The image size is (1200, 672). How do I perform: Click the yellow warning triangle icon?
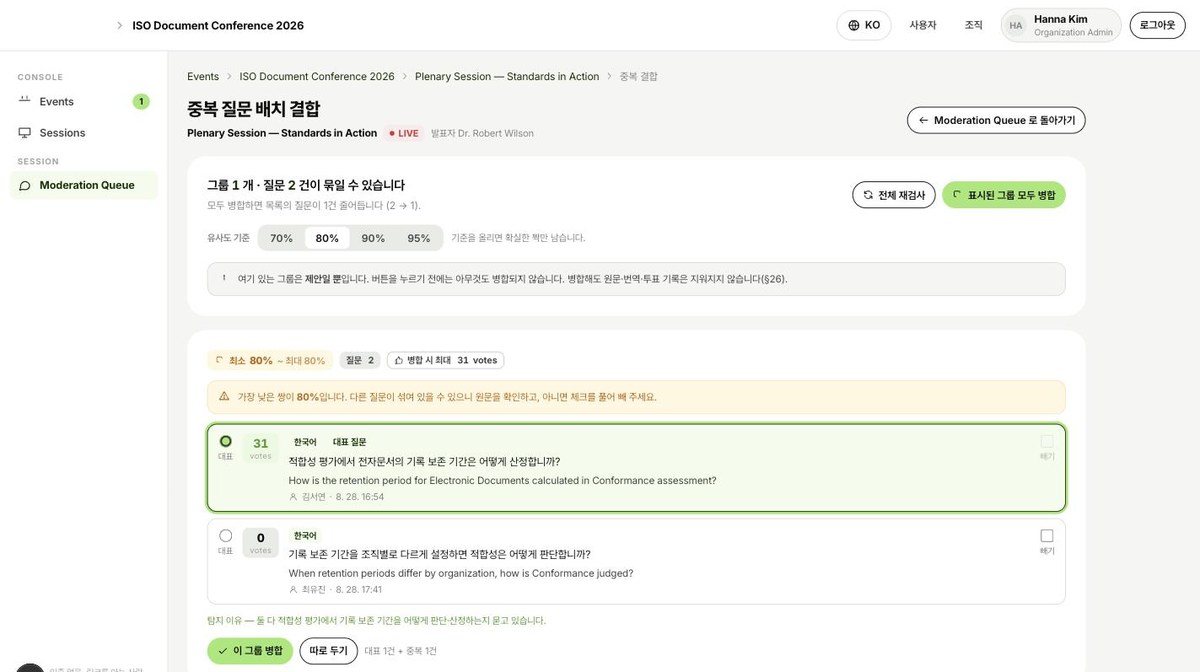point(224,396)
